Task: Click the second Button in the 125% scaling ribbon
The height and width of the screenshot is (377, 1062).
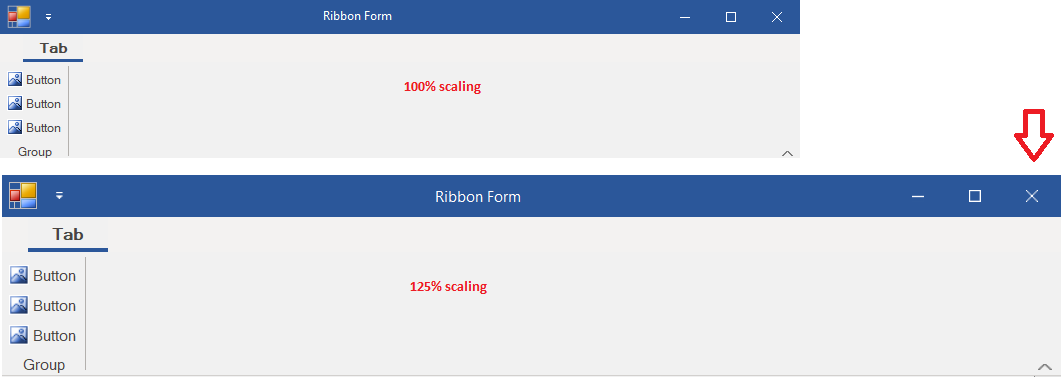Action: point(43,306)
